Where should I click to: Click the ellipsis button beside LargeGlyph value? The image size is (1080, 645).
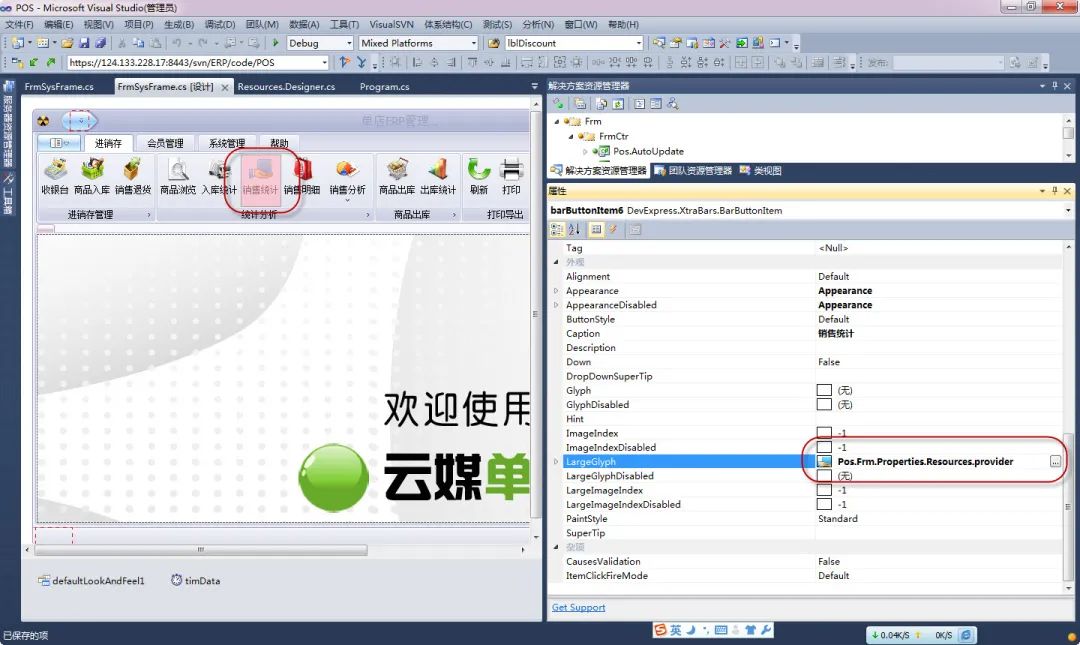pos(1055,461)
